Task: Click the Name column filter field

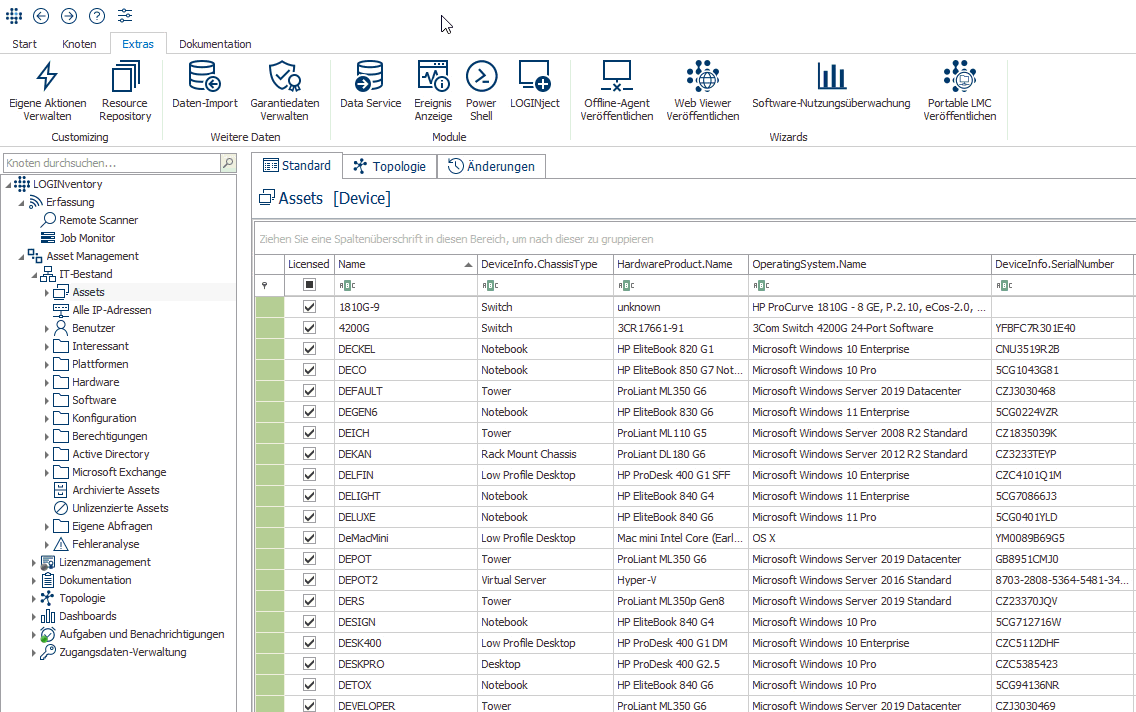Action: point(406,285)
